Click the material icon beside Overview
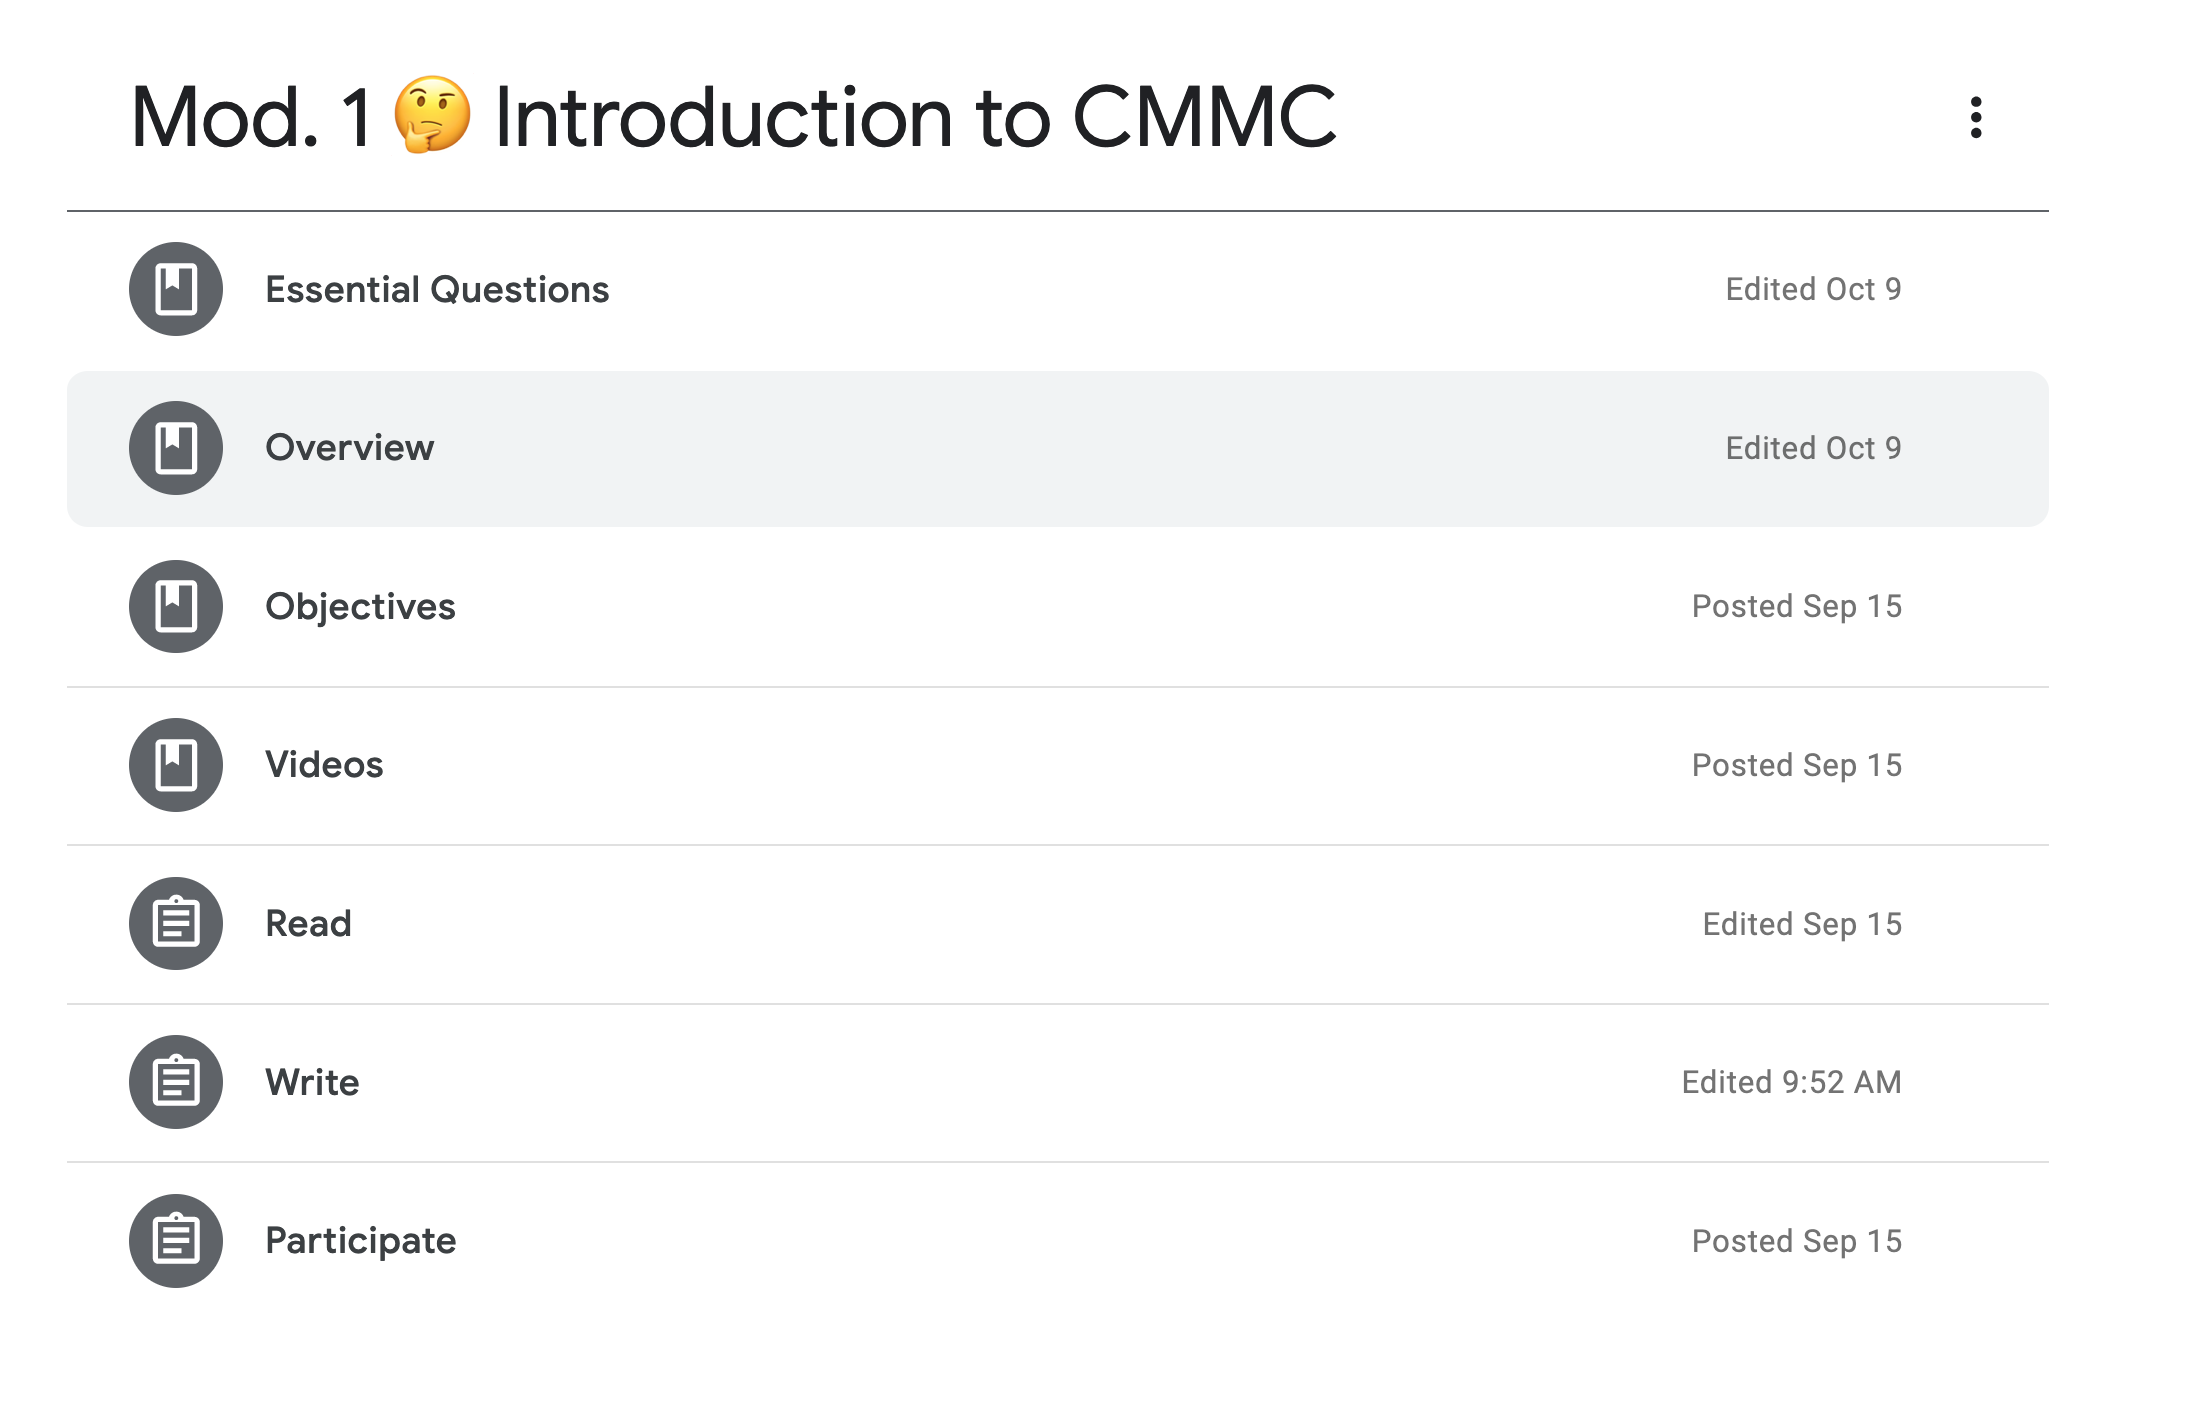 pos(176,448)
